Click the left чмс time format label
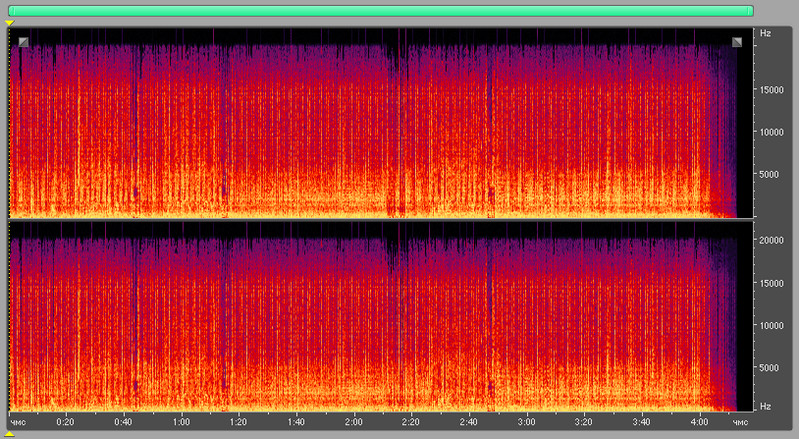The height and width of the screenshot is (439, 799). [x=17, y=421]
